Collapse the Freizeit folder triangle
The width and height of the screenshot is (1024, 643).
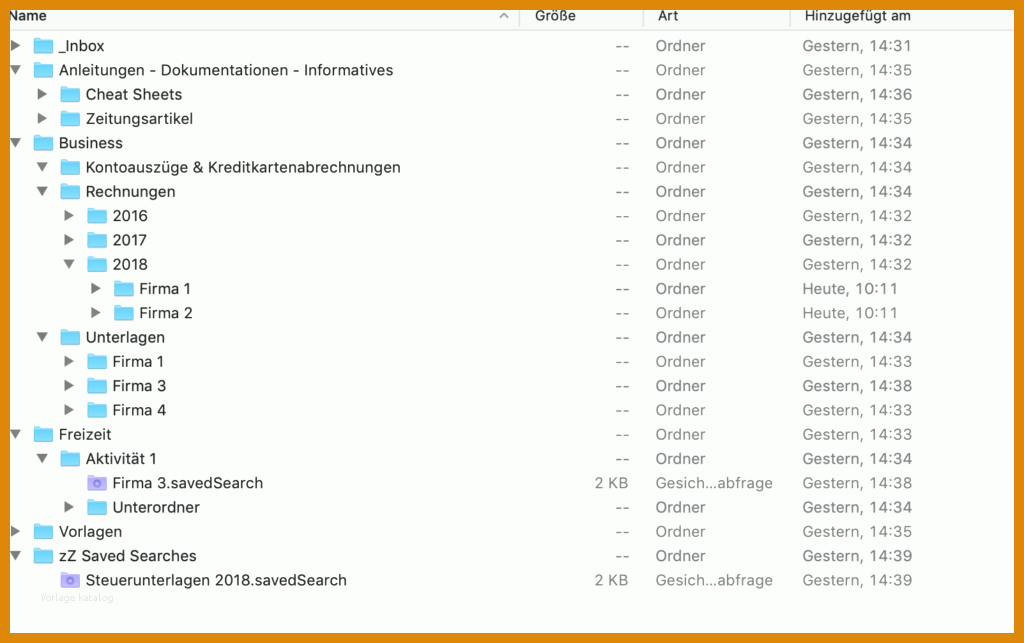coord(16,434)
